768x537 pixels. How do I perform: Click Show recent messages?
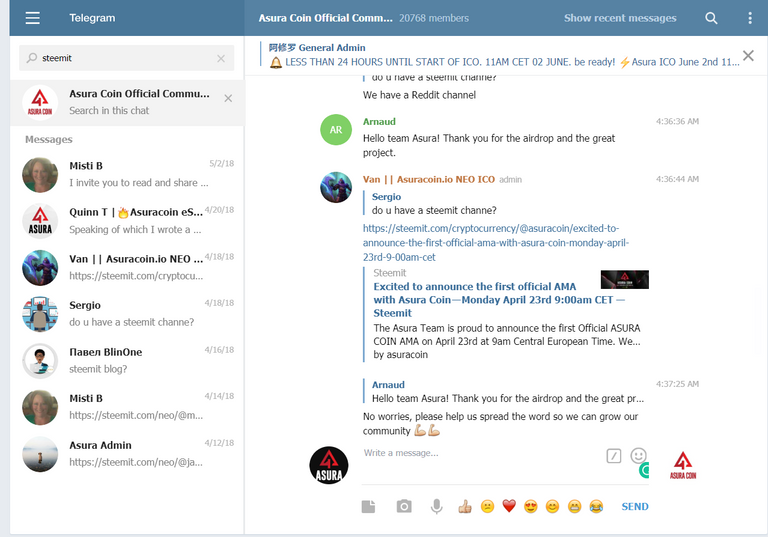click(x=620, y=18)
